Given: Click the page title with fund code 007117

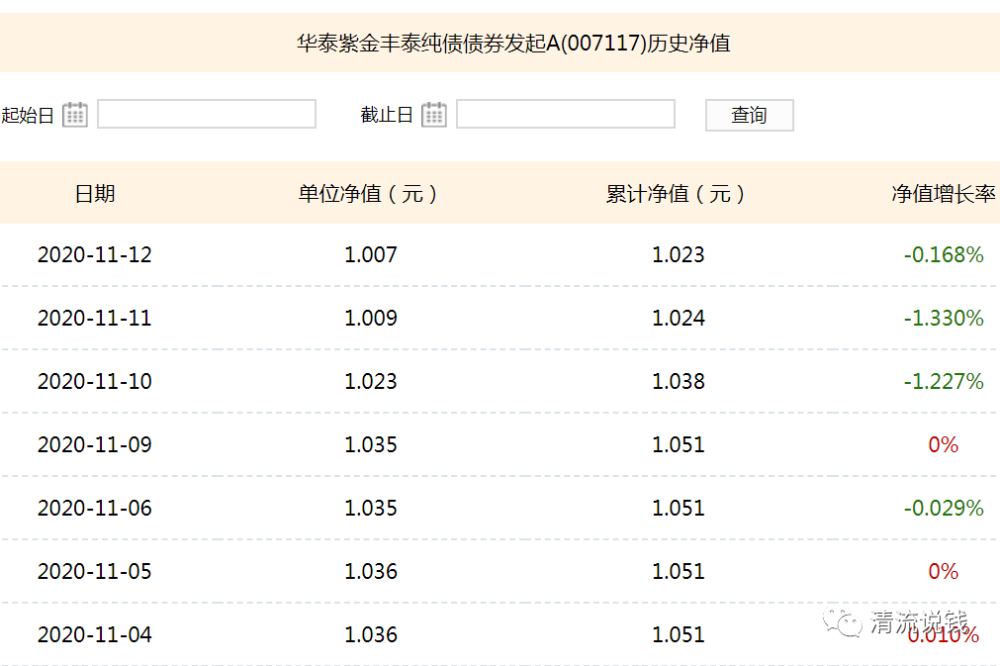Looking at the screenshot, I should (513, 43).
